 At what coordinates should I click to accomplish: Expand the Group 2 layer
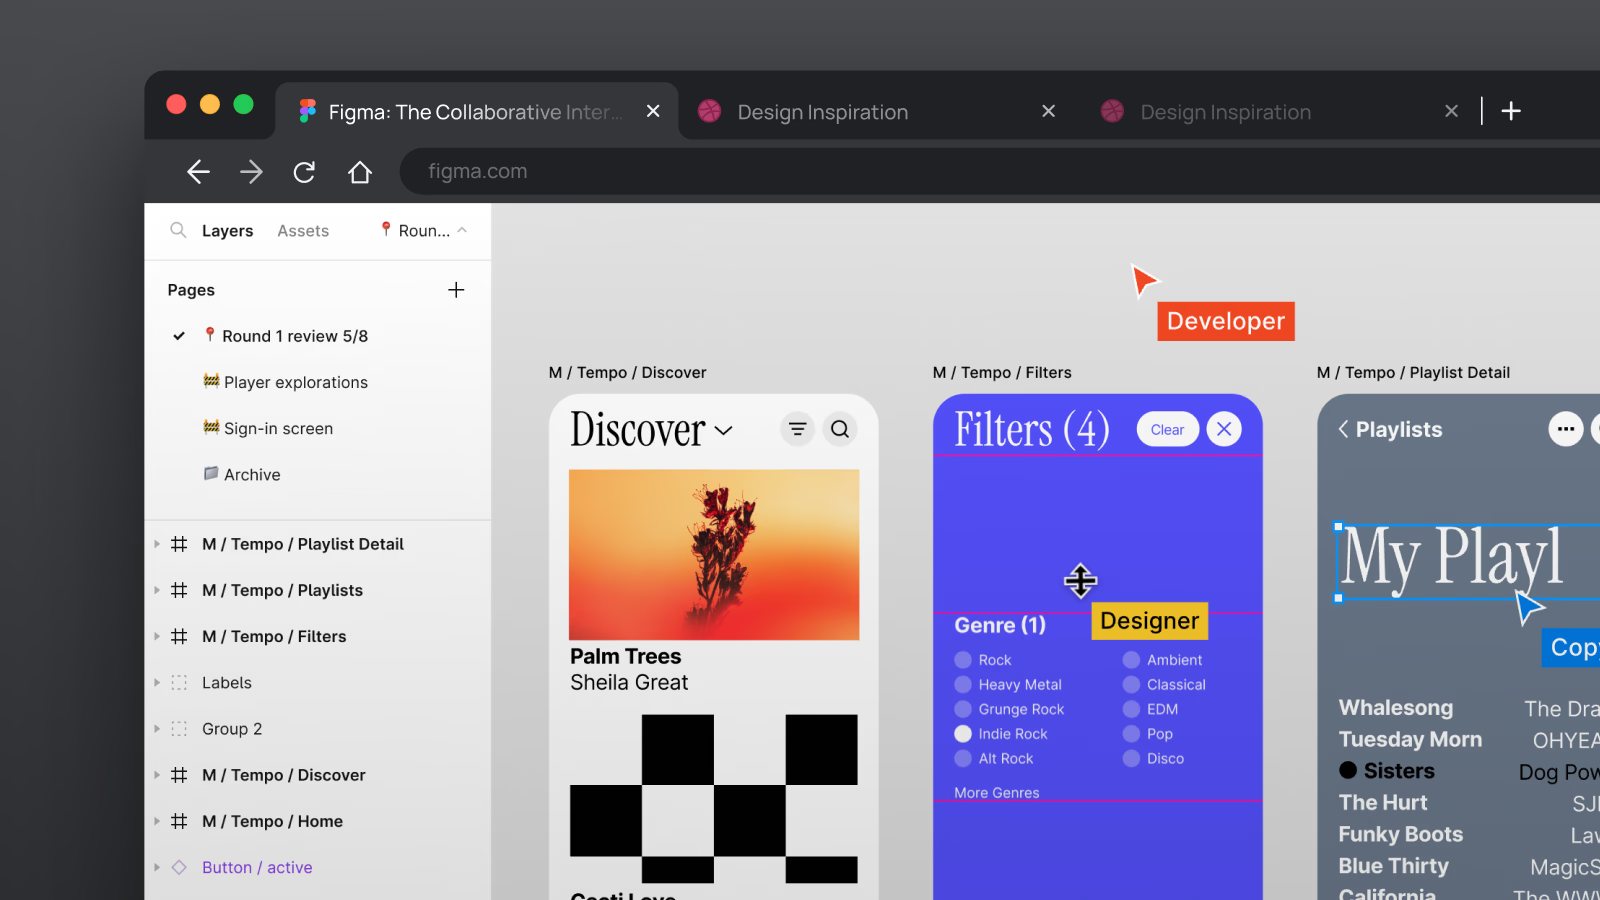(x=157, y=729)
